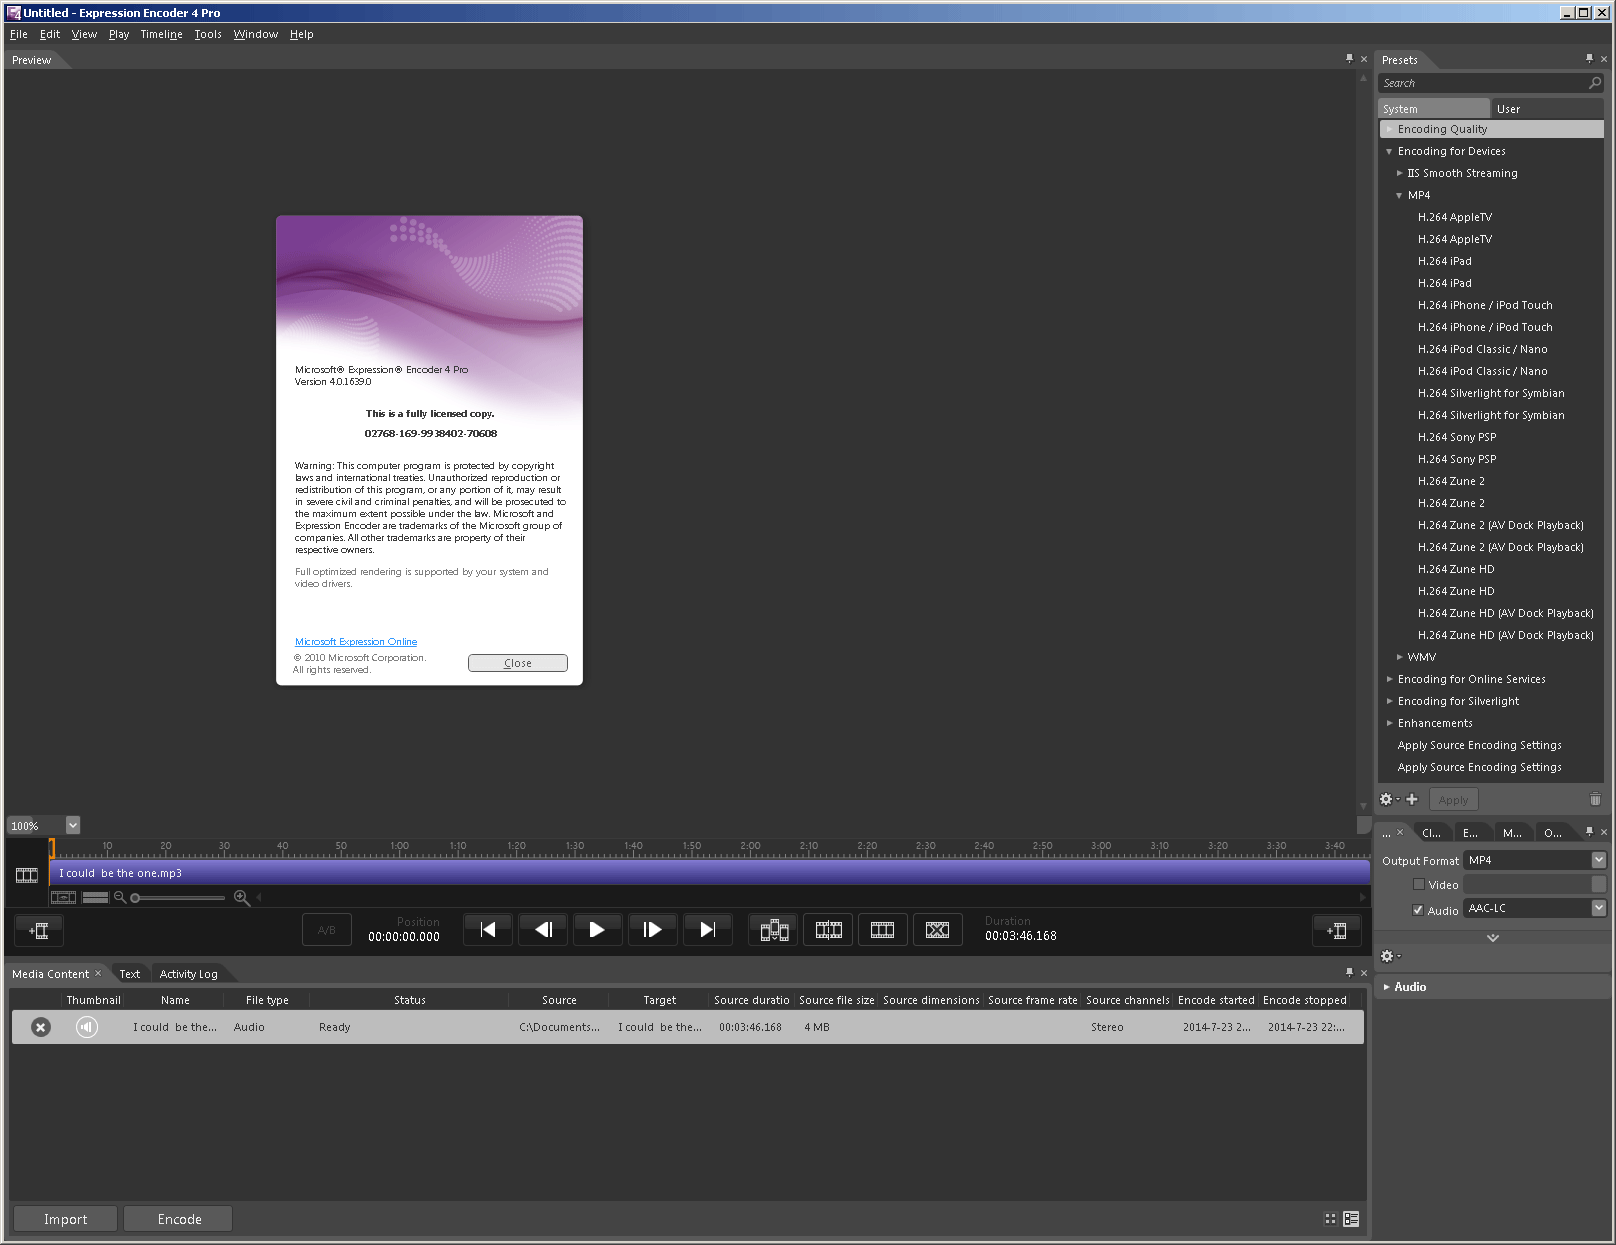Show more options with the double chevron
The height and width of the screenshot is (1245, 1616).
click(x=1493, y=938)
